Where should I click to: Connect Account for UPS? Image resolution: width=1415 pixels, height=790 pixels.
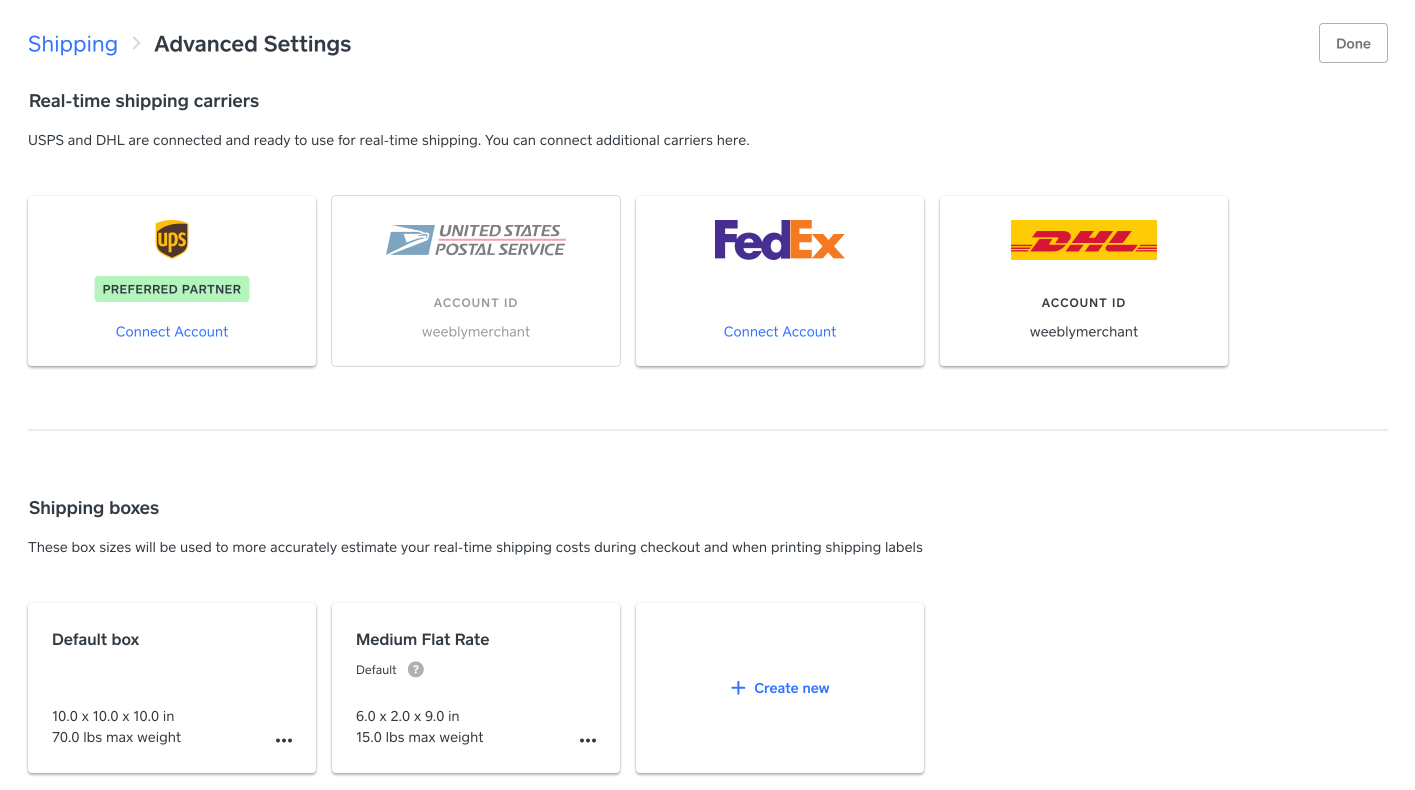click(x=172, y=332)
